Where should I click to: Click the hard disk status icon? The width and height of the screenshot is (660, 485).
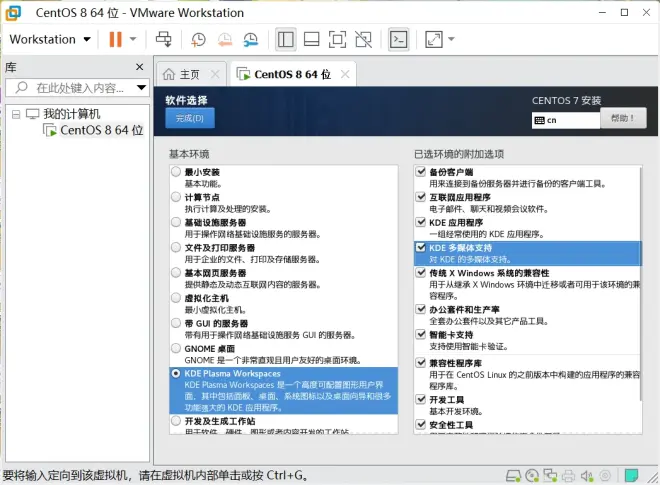pos(514,476)
